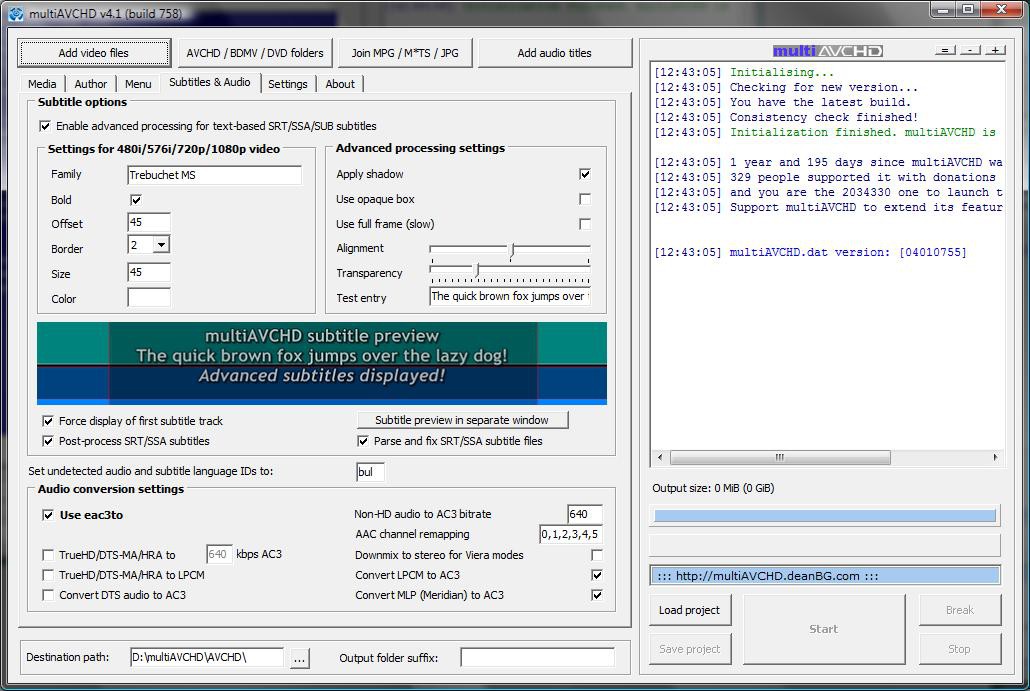This screenshot has width=1030, height=691.
Task: Enable Downmix to stereo for Viera modes
Action: tap(596, 555)
